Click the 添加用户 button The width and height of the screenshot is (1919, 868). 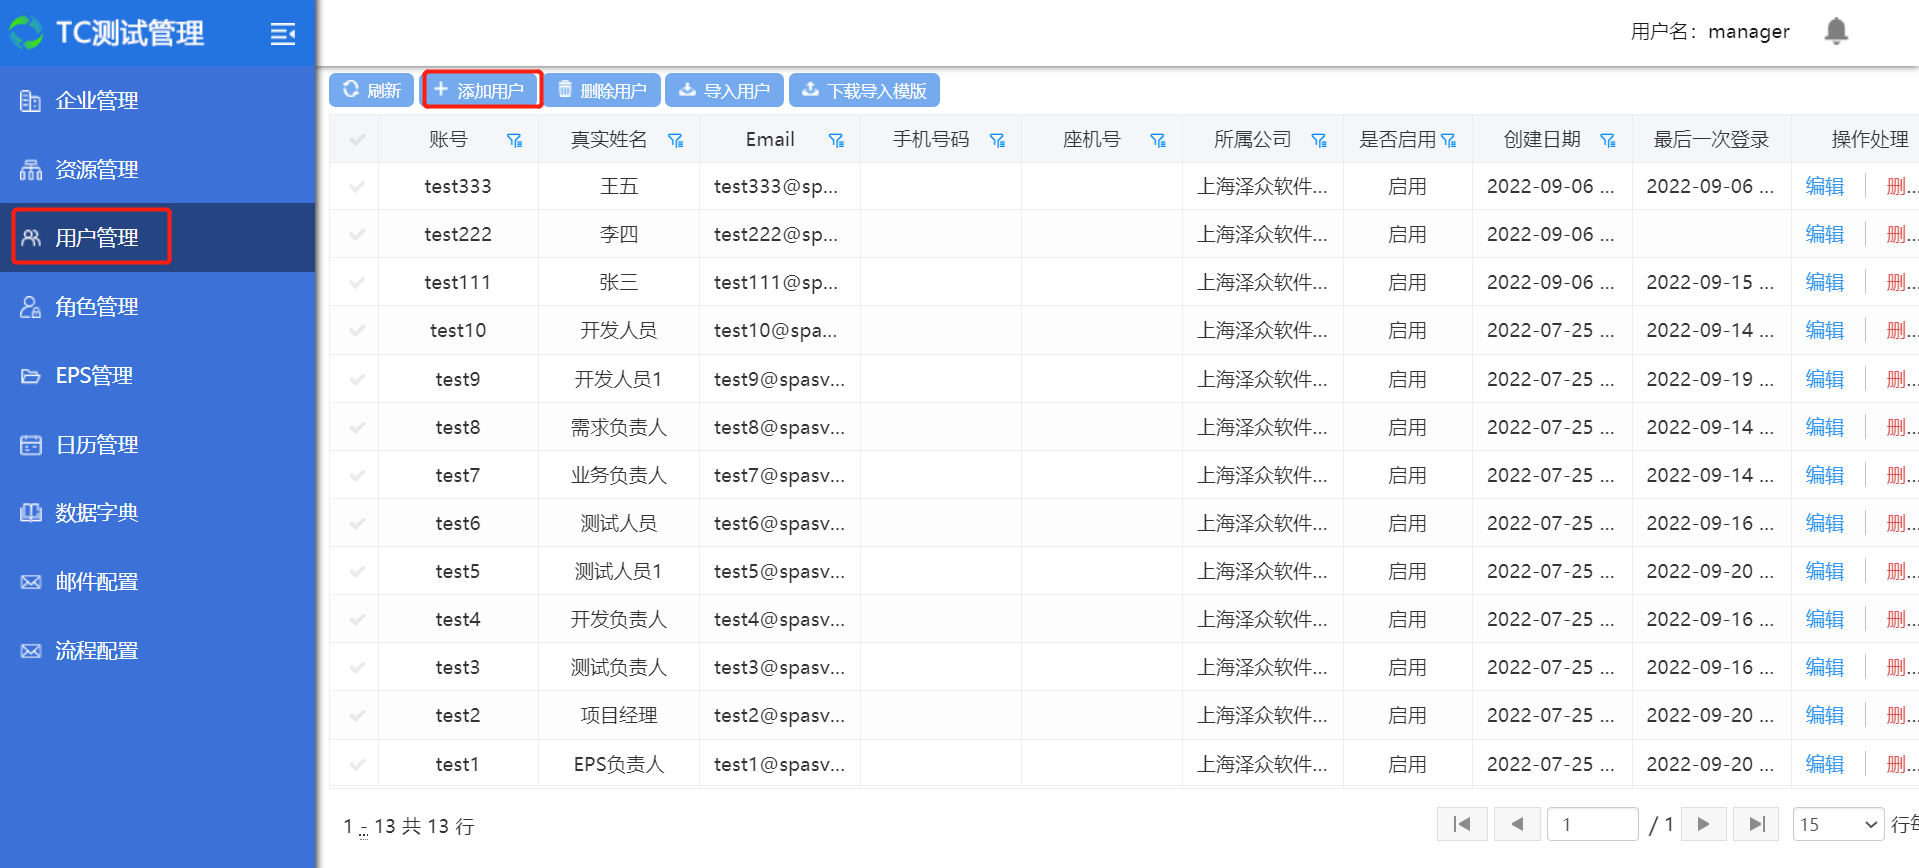[x=481, y=90]
